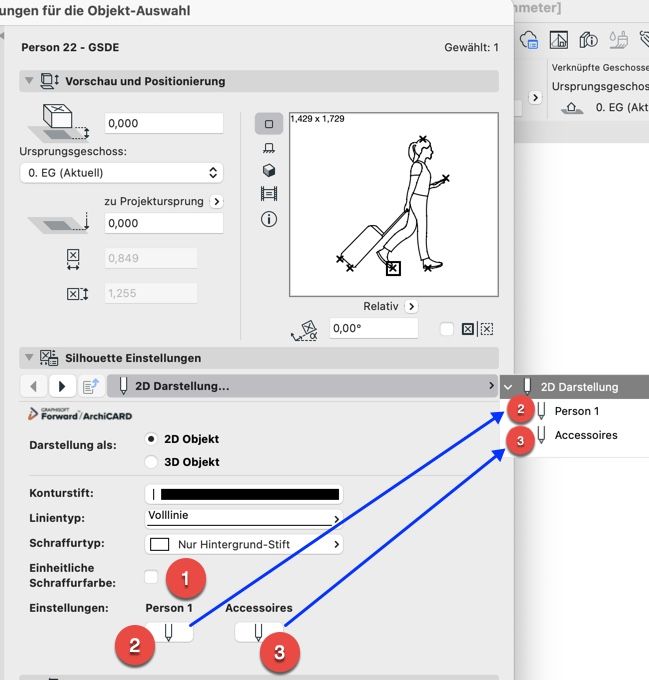This screenshot has height=680, width=649.
Task: Click the floor plan icon in background toolbar
Action: (558, 40)
